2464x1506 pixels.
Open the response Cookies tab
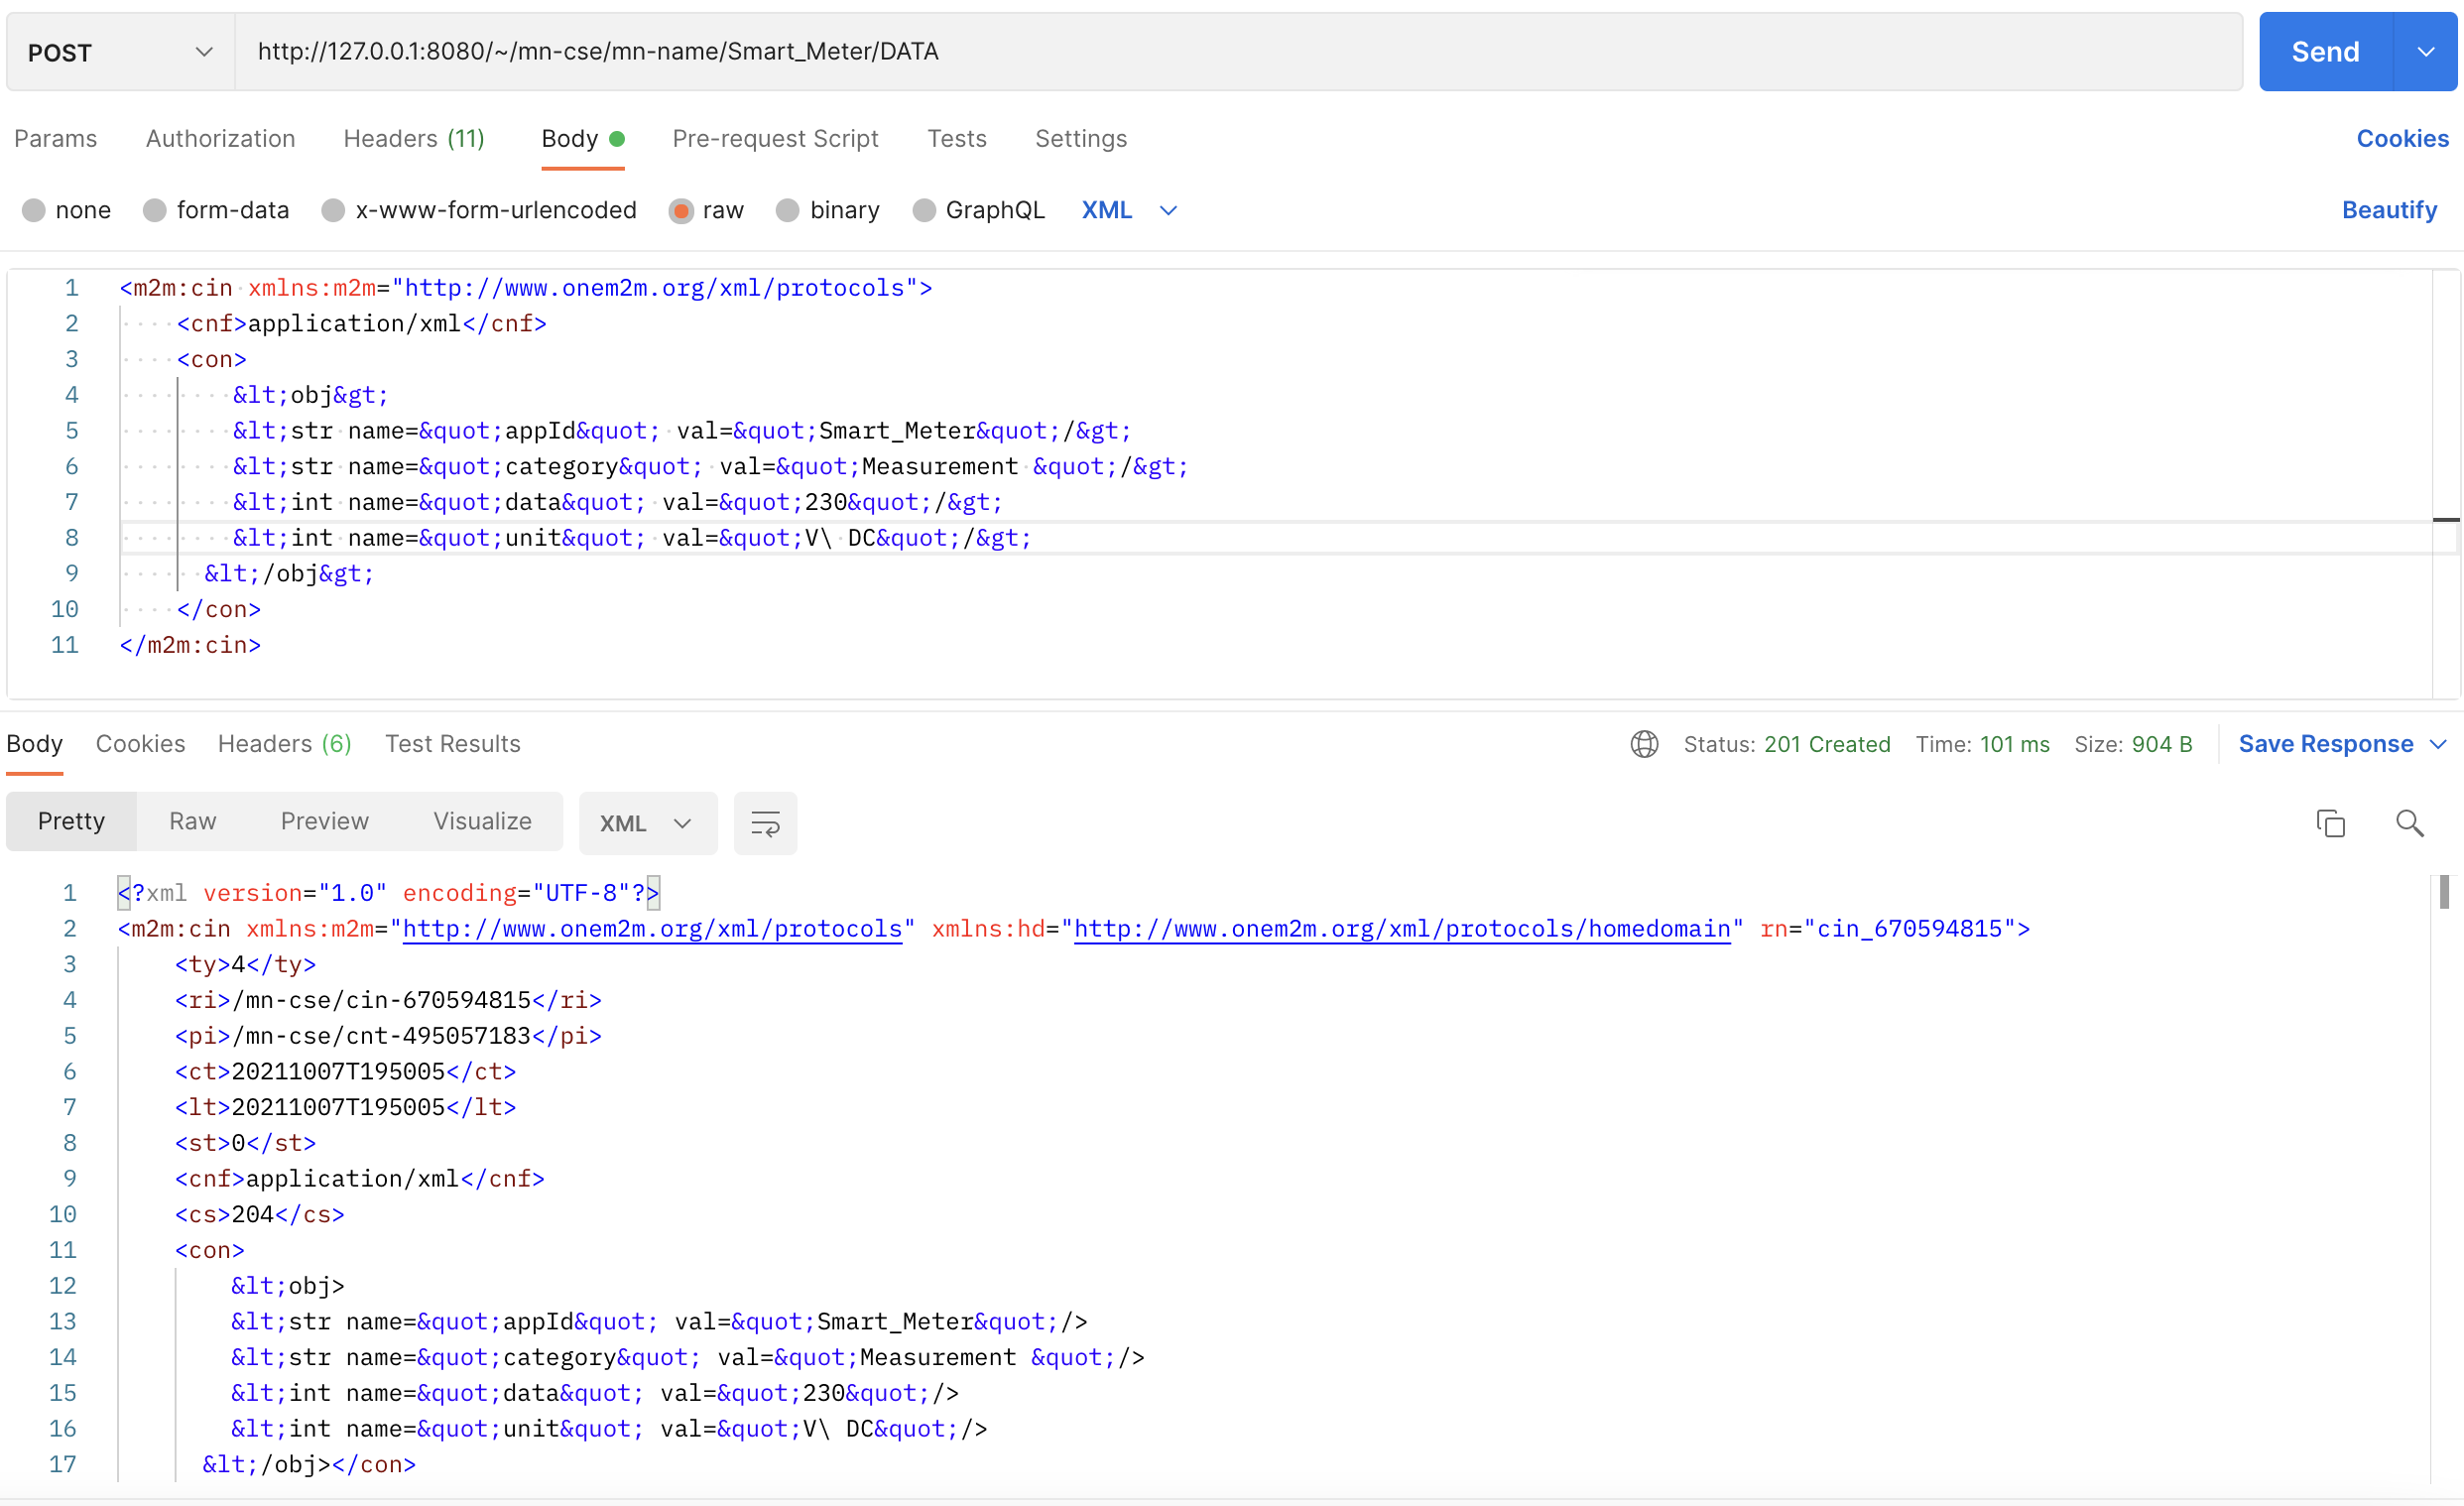(141, 744)
